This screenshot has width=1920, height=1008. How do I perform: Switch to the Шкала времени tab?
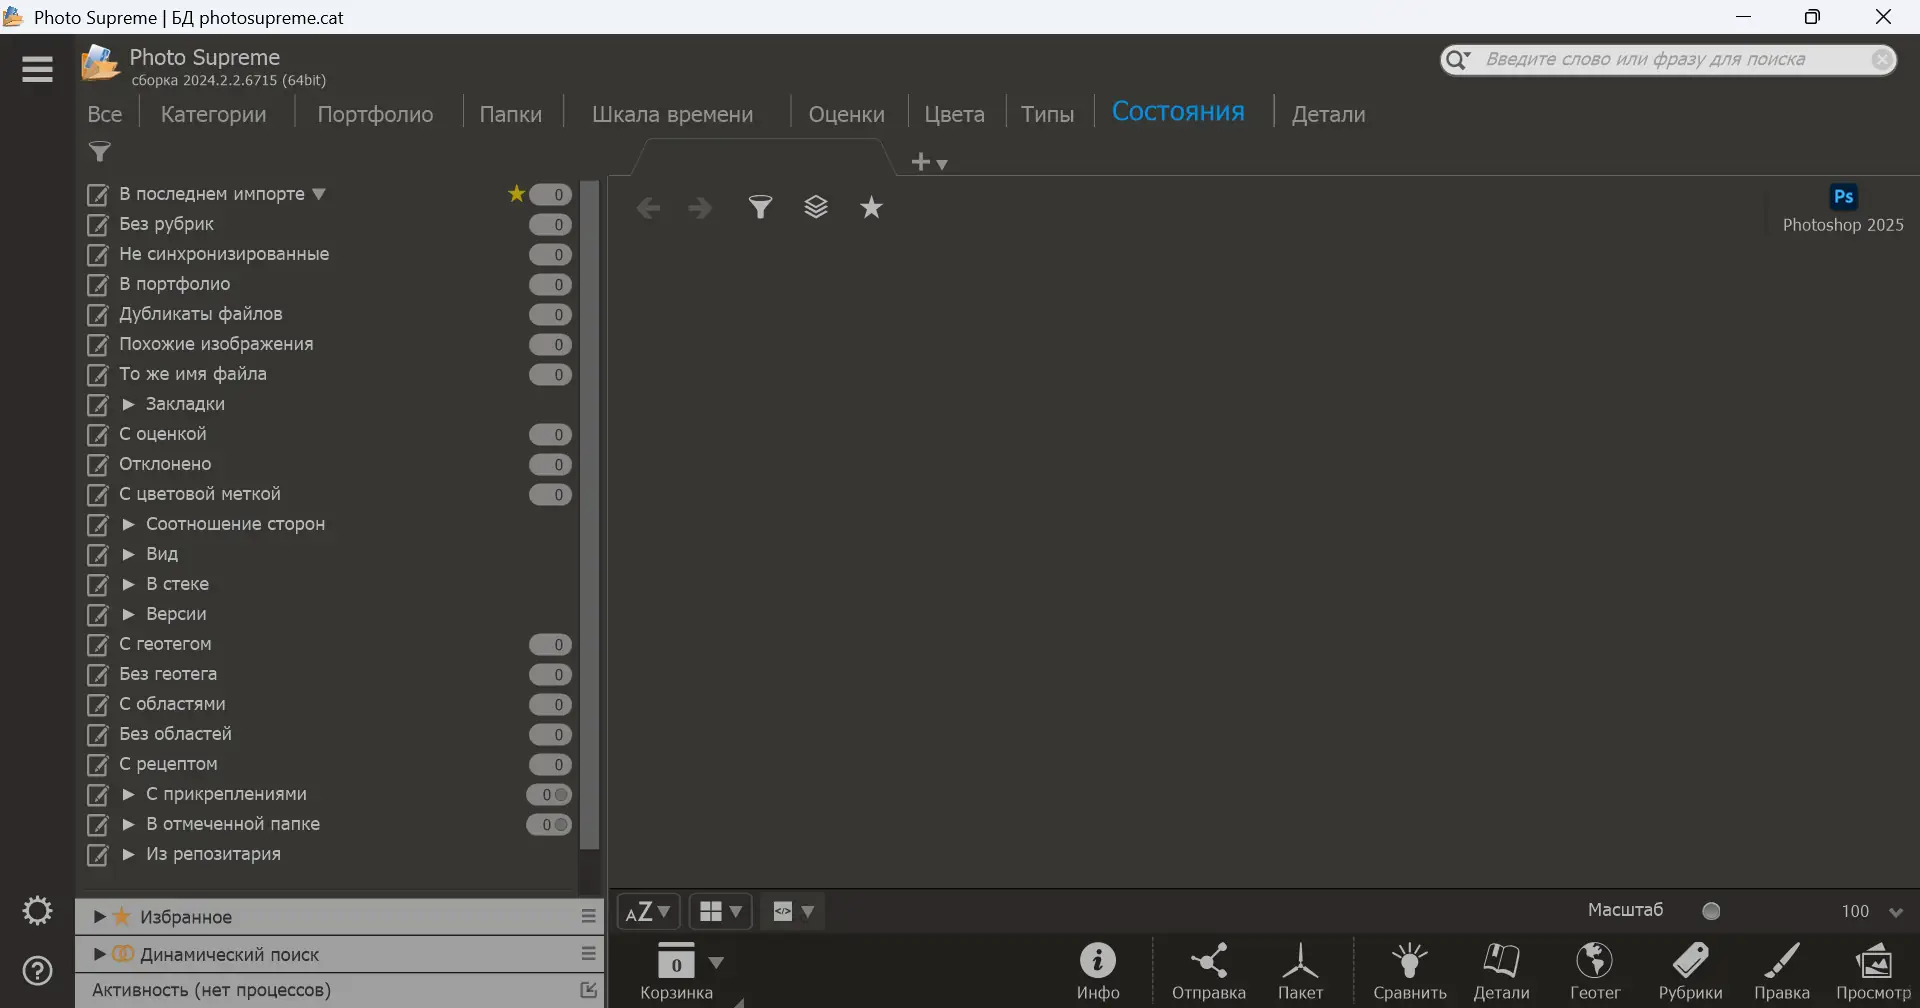tap(672, 114)
